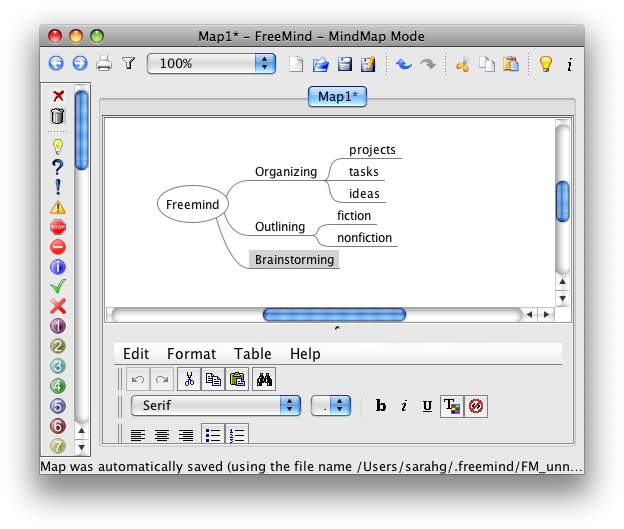The height and width of the screenshot is (529, 624).
Task: Open find with the binoculars button
Action: [264, 379]
